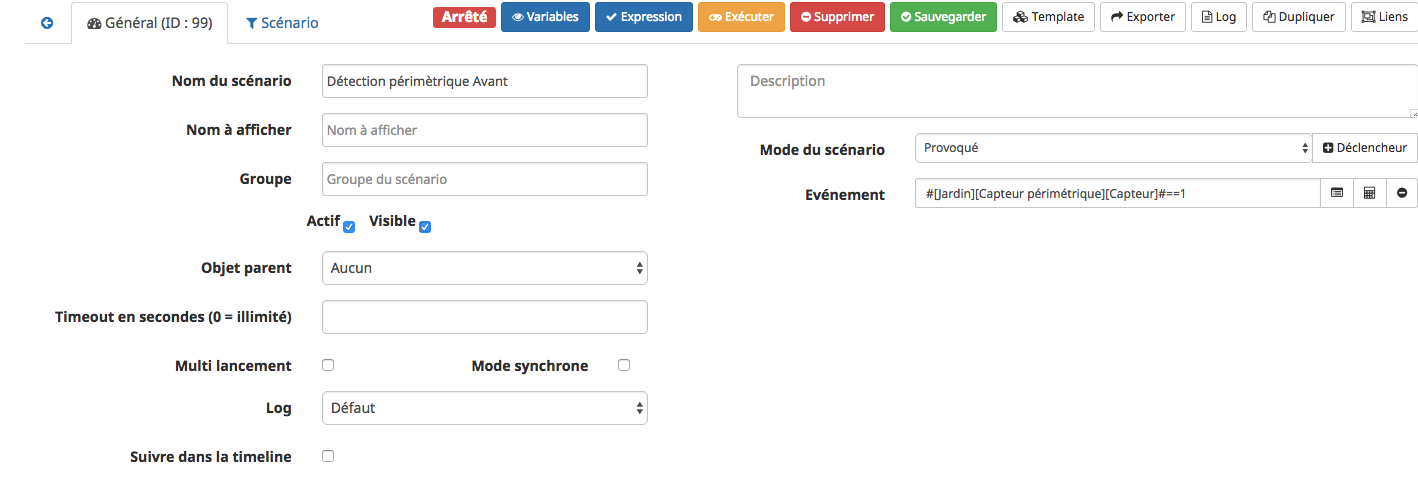
Task: Enable Multi lancement checkbox
Action: (x=328, y=365)
